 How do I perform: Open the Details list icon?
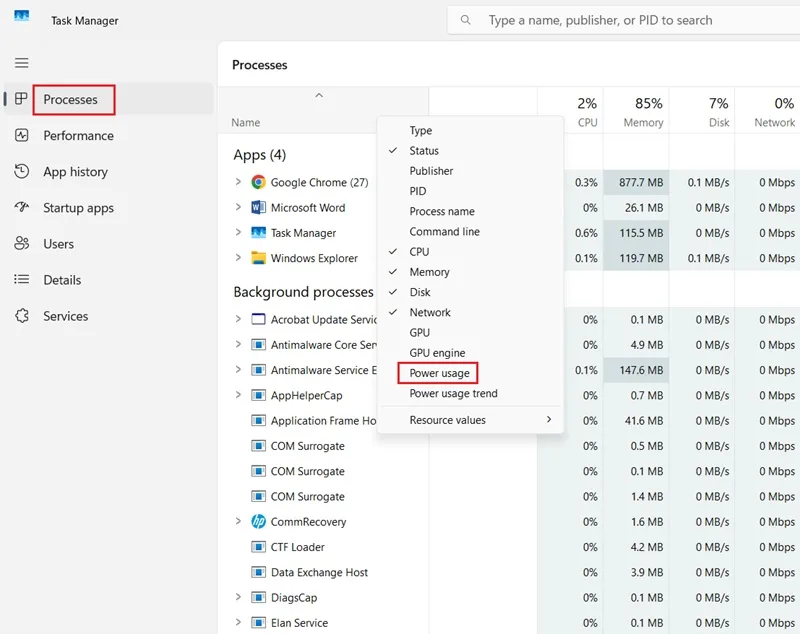21,279
